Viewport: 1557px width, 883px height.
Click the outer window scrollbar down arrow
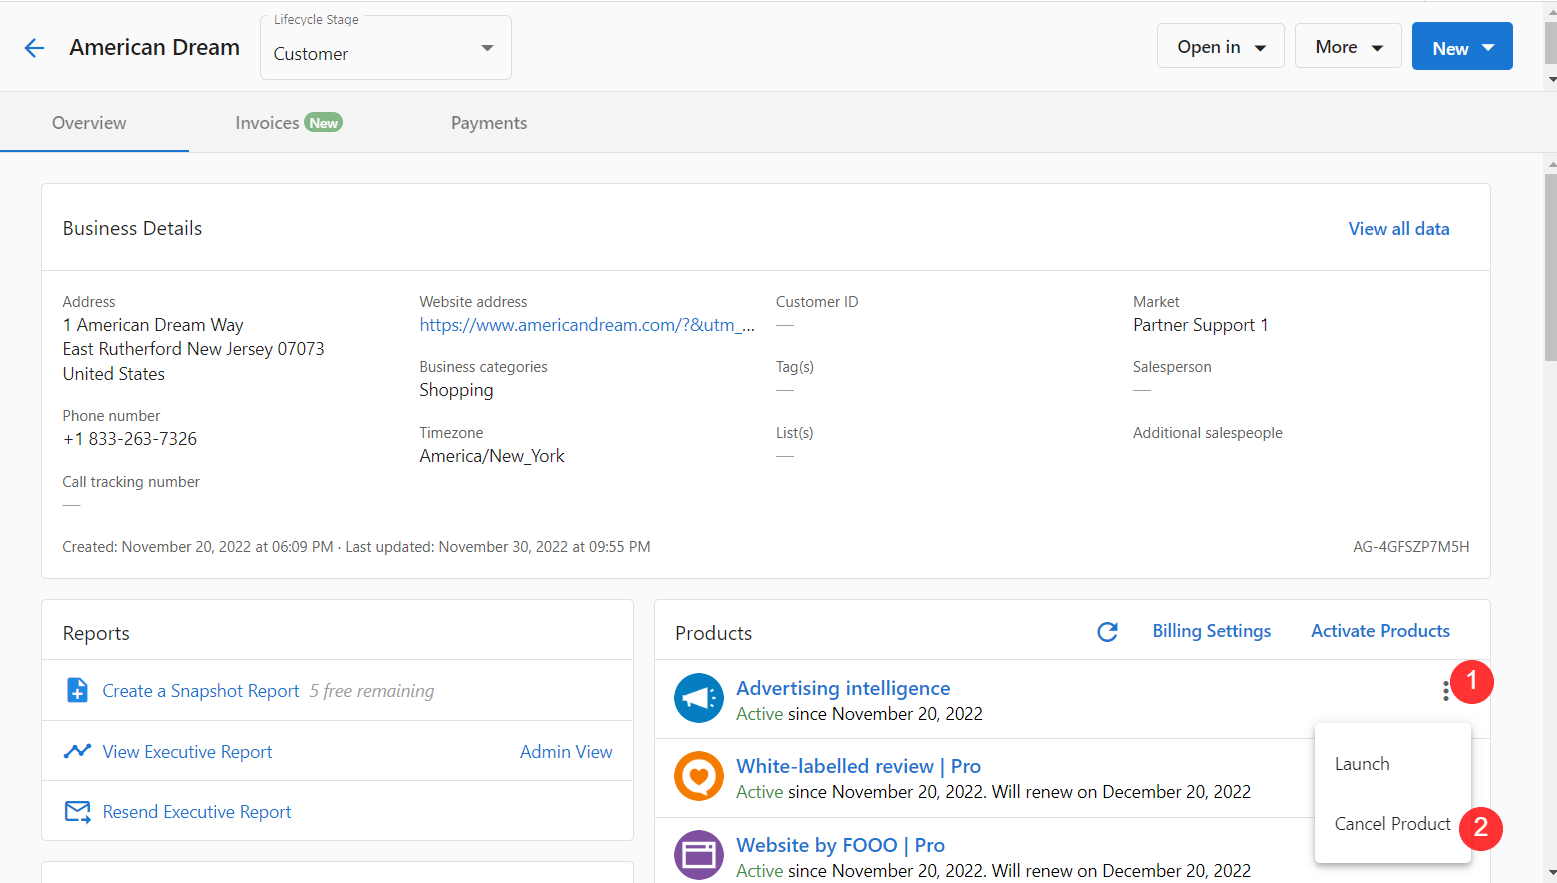tap(1551, 79)
